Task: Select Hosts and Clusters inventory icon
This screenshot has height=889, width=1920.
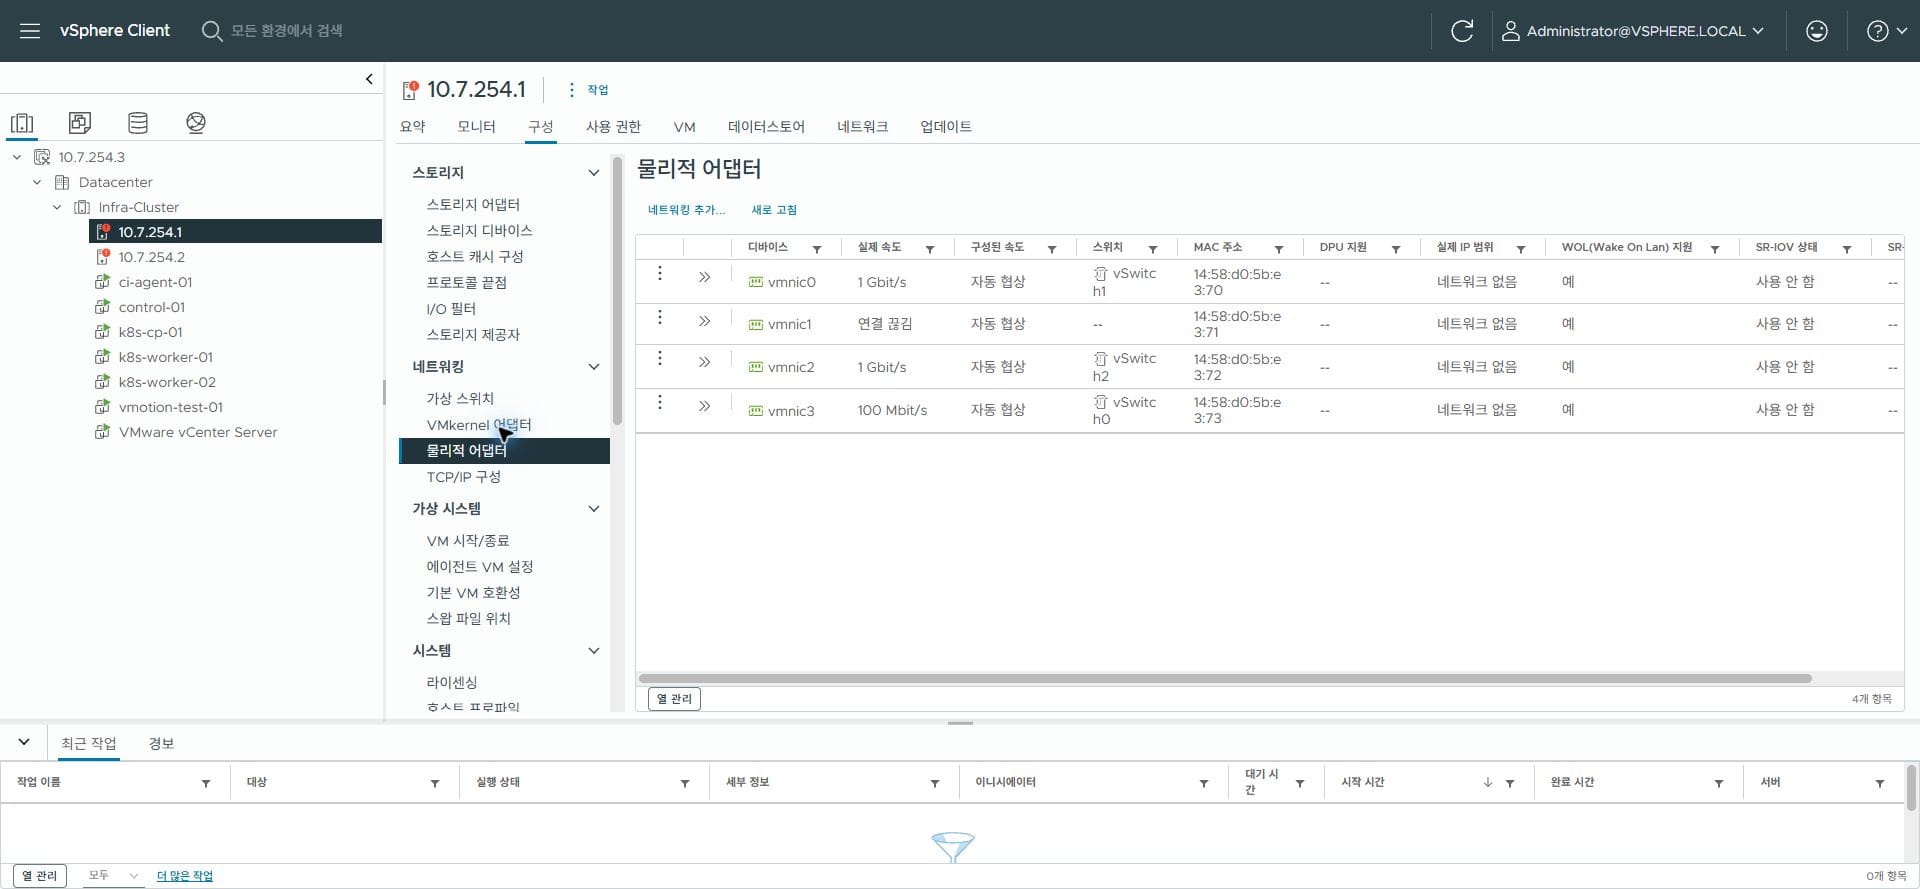Action: [x=22, y=123]
